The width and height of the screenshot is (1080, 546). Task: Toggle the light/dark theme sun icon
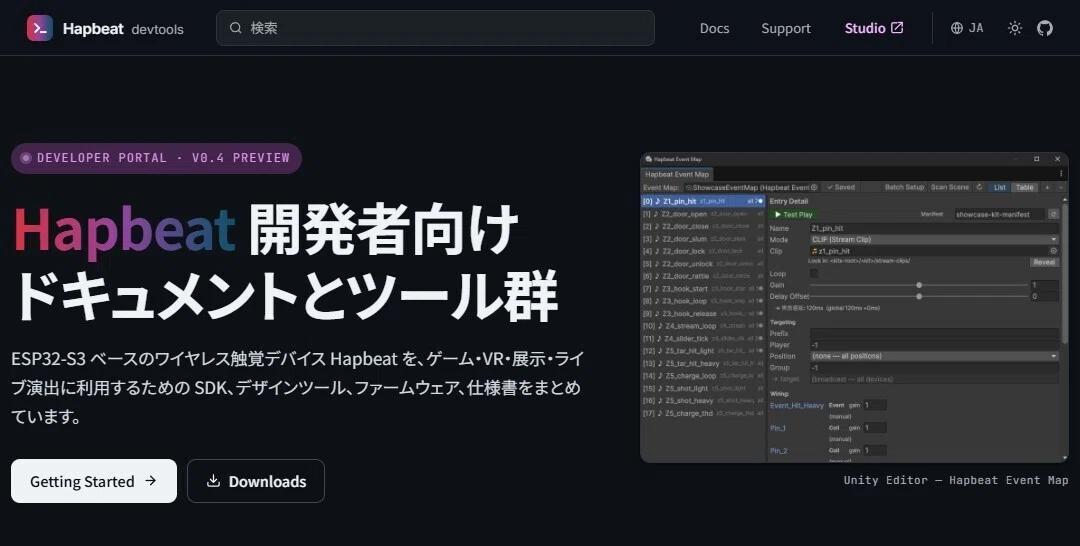coord(1015,28)
